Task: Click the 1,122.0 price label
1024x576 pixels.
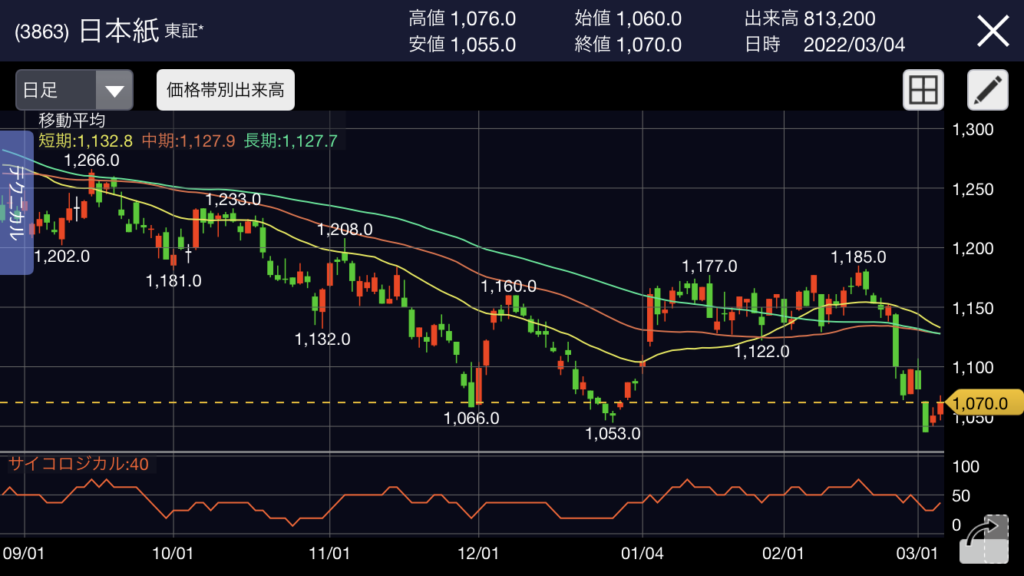Action: coord(761,351)
